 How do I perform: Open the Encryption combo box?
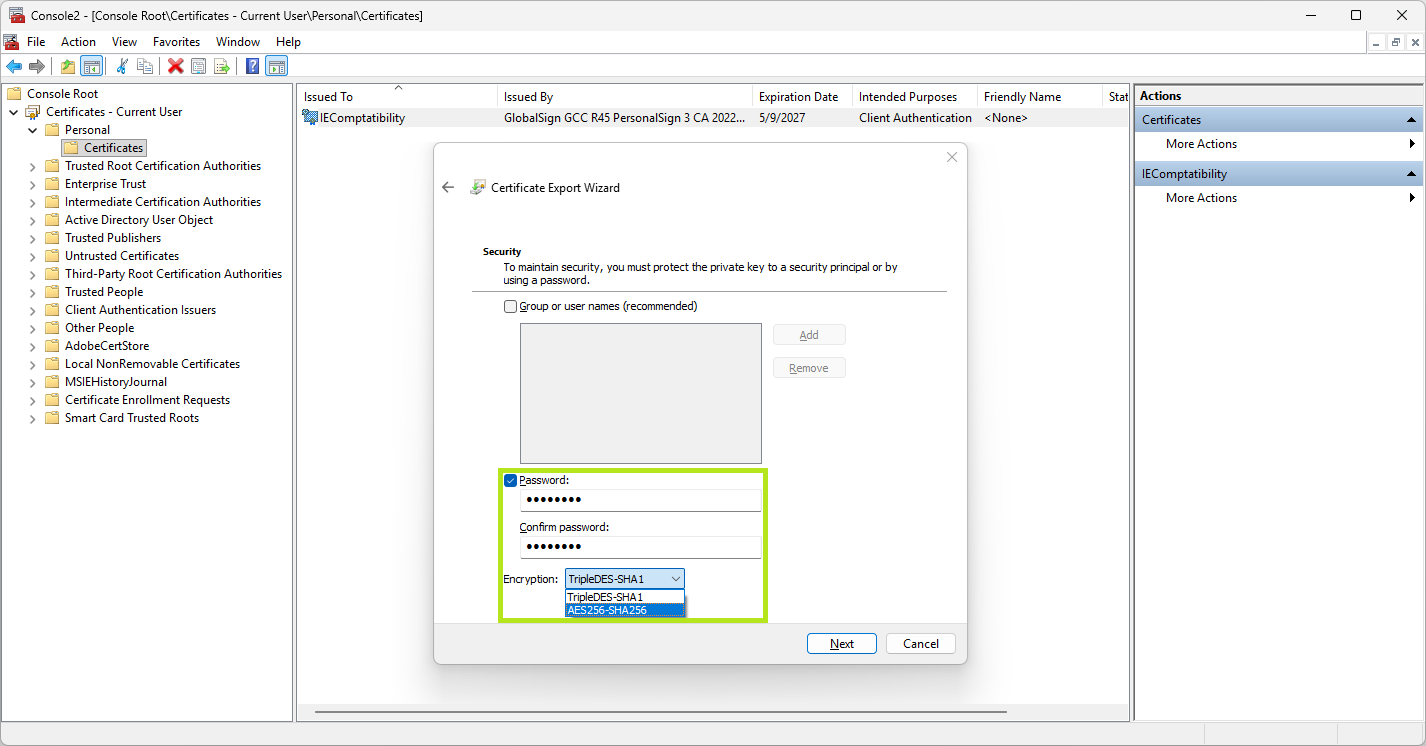625,578
